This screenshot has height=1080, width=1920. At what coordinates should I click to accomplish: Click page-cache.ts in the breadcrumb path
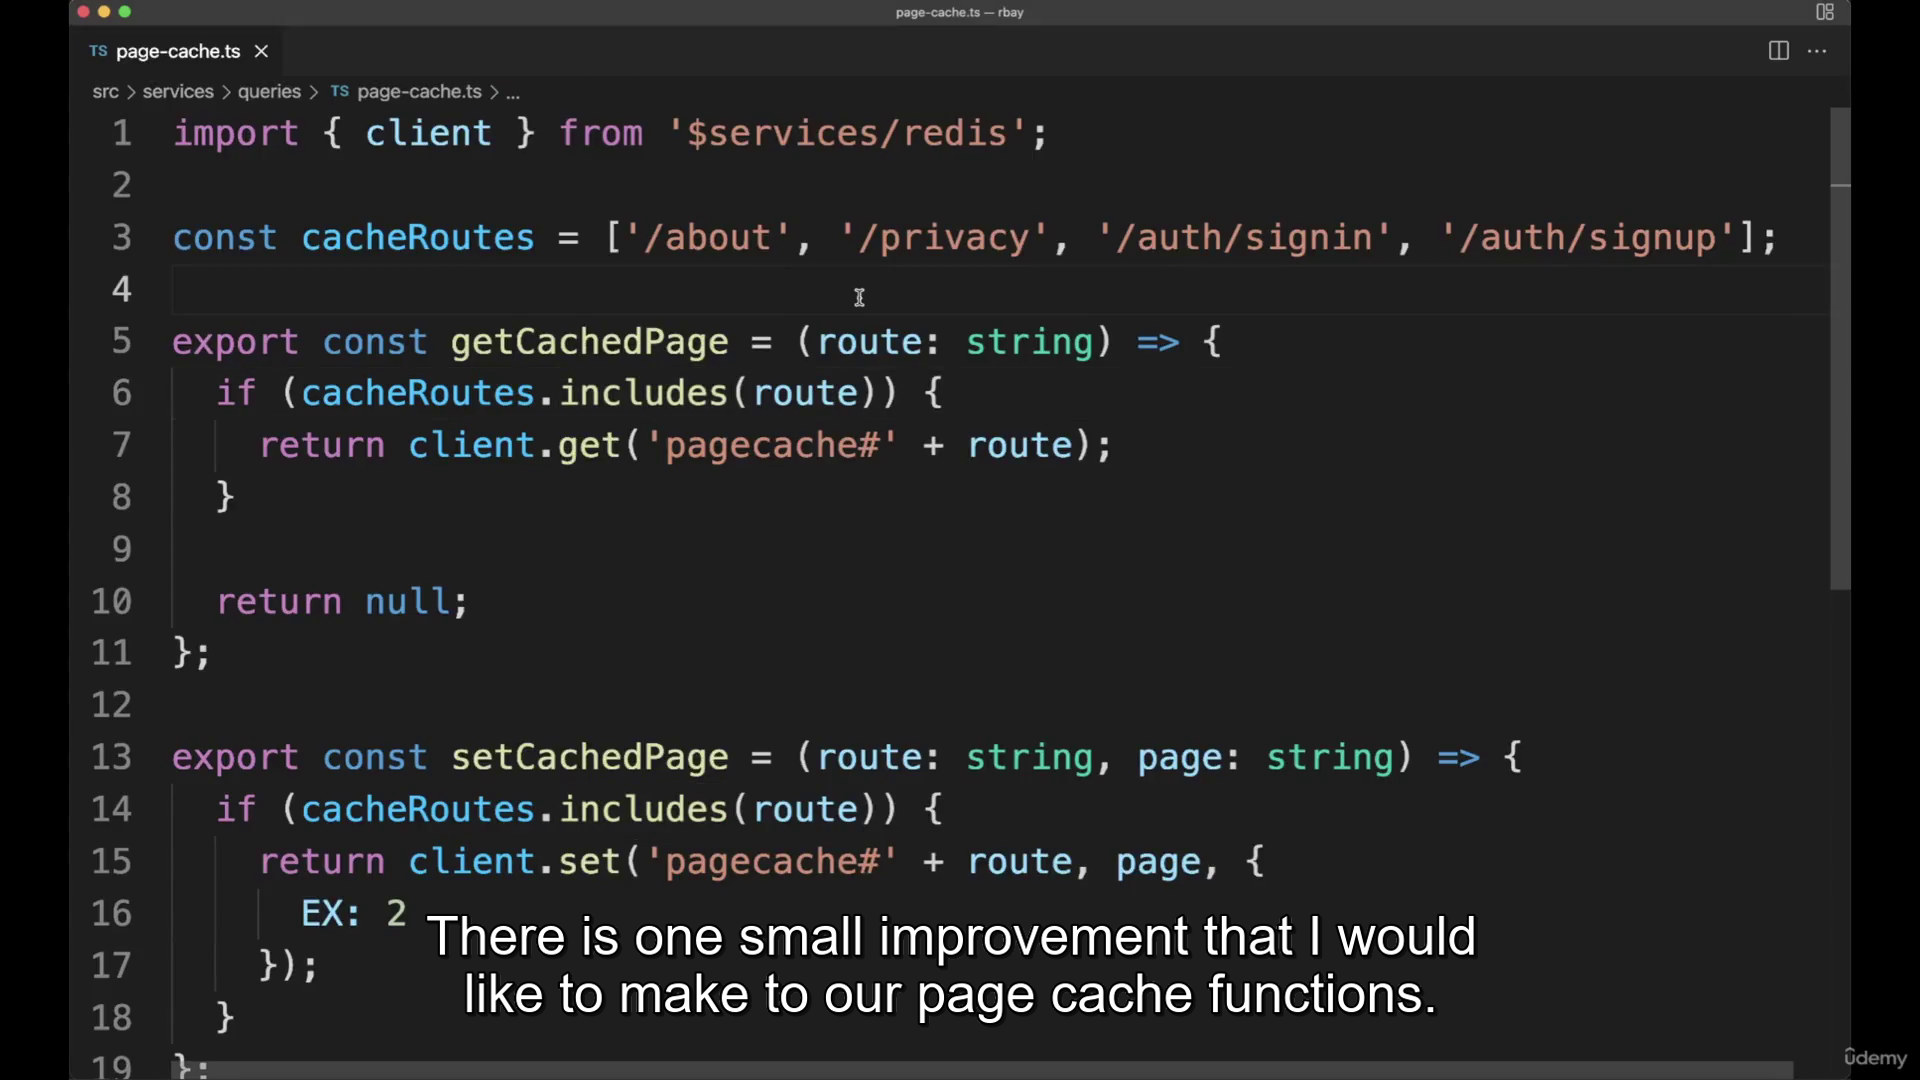coord(419,92)
